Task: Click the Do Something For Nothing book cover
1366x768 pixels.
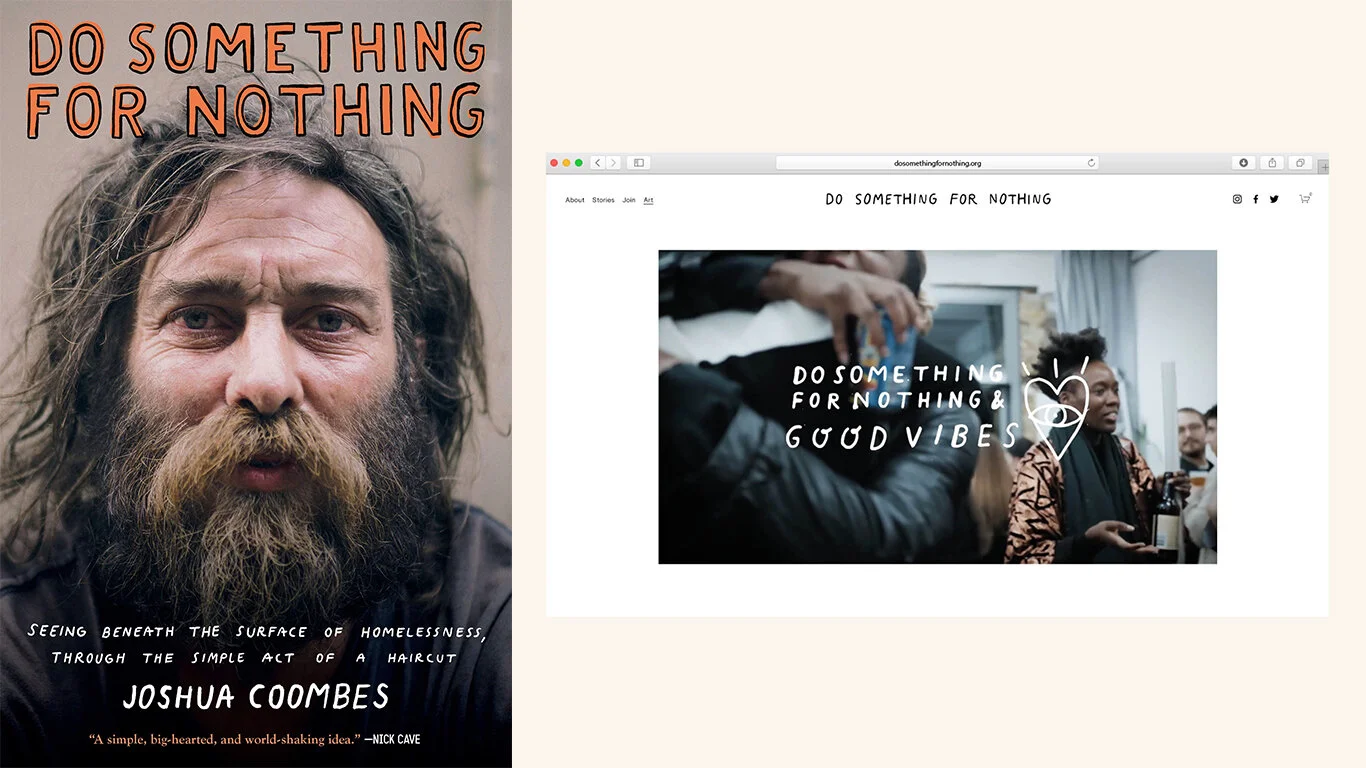Action: pos(256,384)
